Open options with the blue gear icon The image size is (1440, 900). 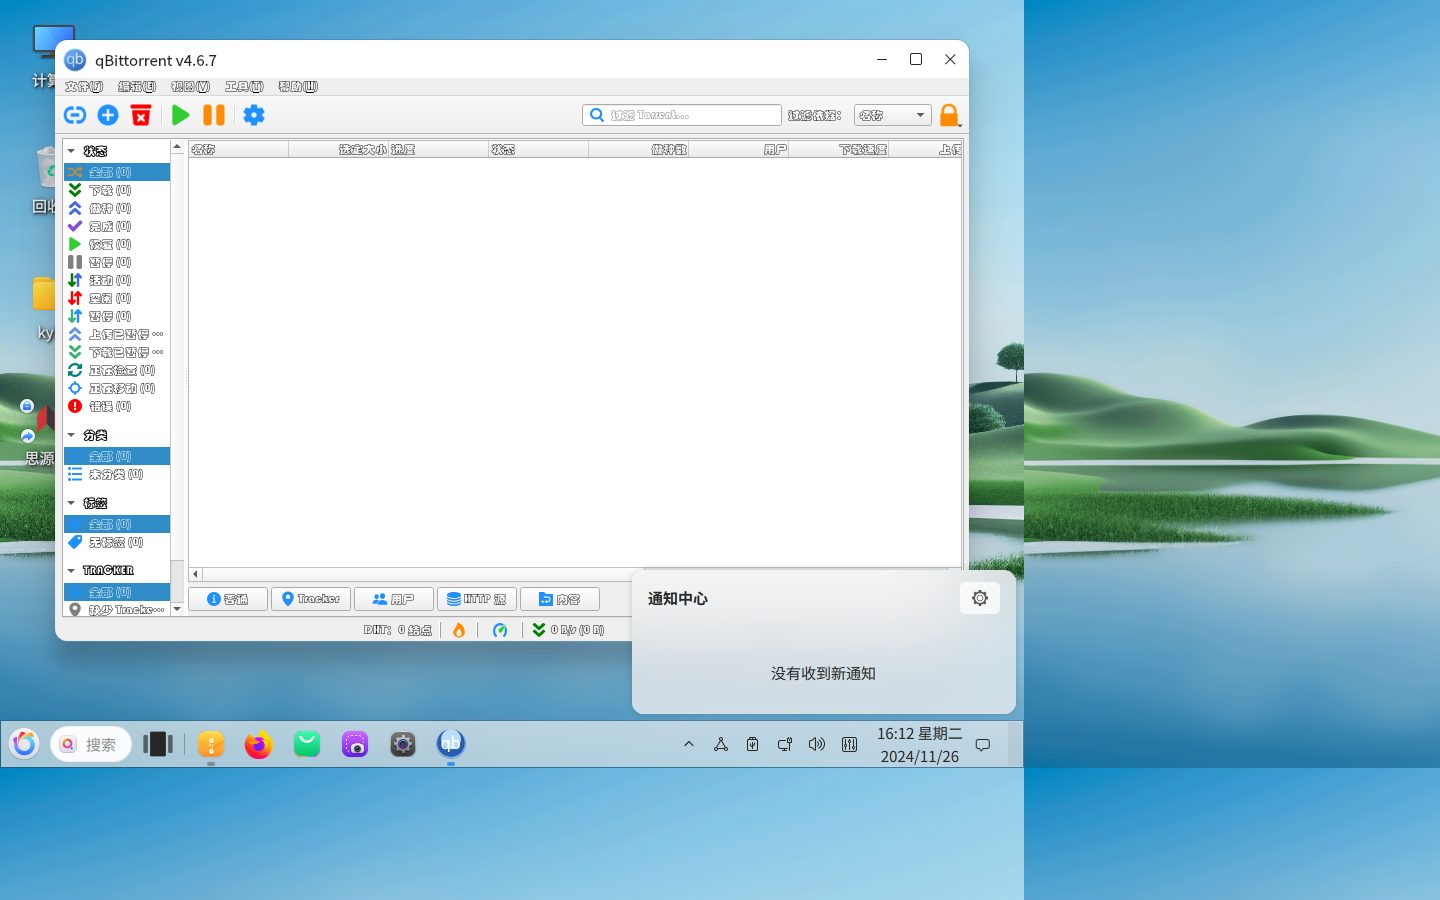coord(254,115)
